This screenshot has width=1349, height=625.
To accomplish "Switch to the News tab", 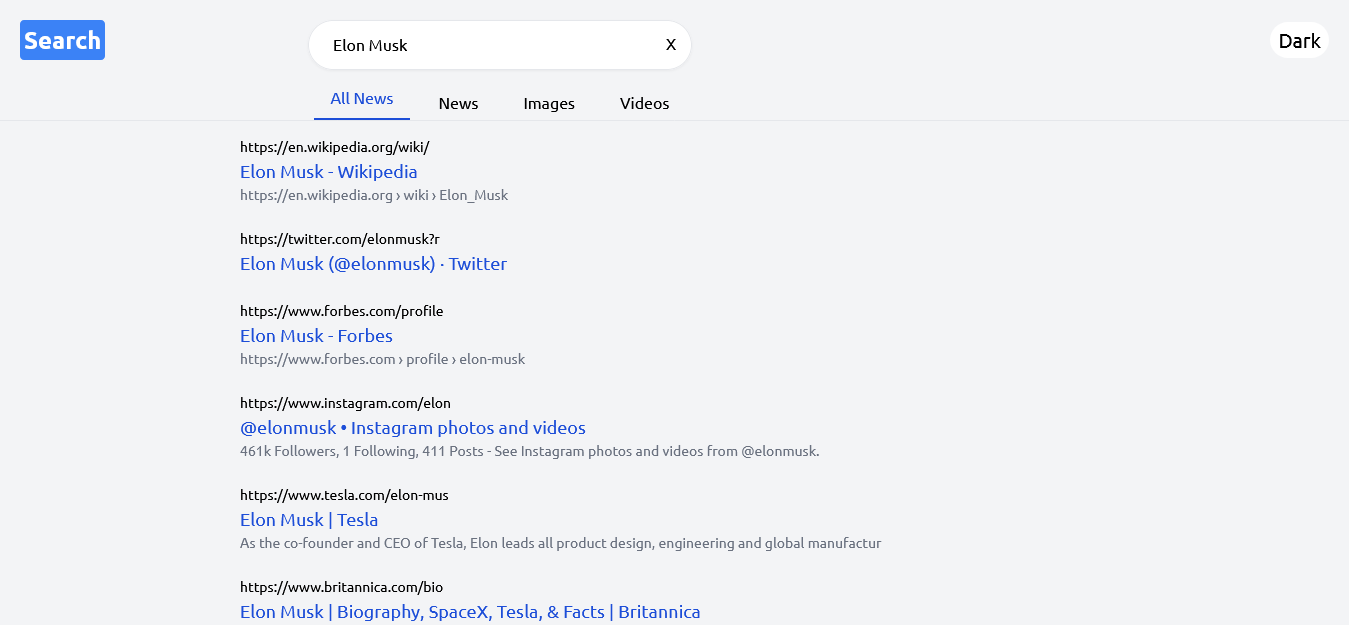I will [x=458, y=103].
